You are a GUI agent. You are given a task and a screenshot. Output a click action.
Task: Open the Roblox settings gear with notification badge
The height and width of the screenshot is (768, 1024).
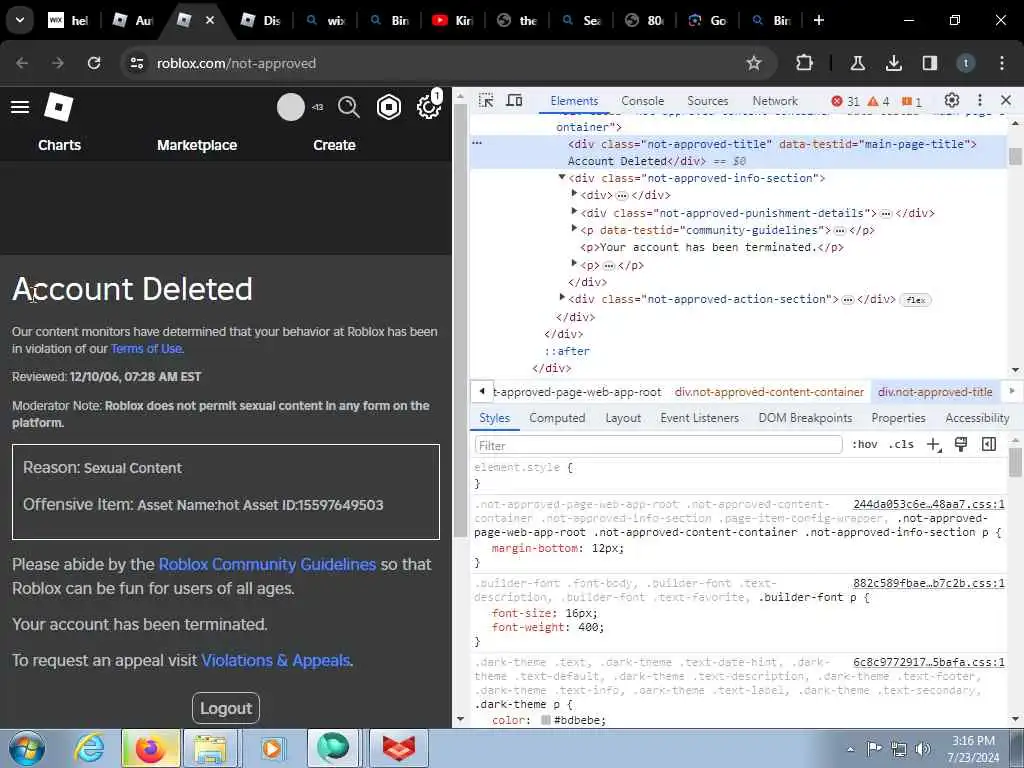click(x=428, y=107)
